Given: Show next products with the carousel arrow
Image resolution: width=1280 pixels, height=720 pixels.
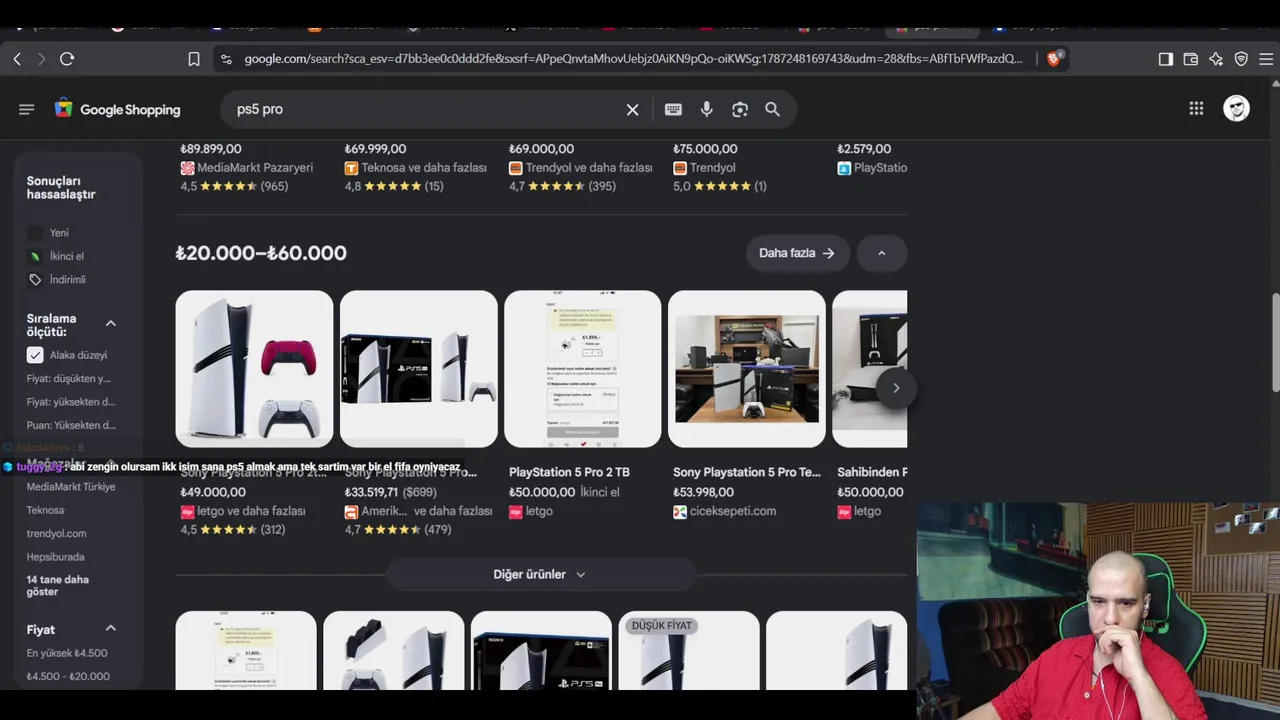Looking at the screenshot, I should 896,388.
